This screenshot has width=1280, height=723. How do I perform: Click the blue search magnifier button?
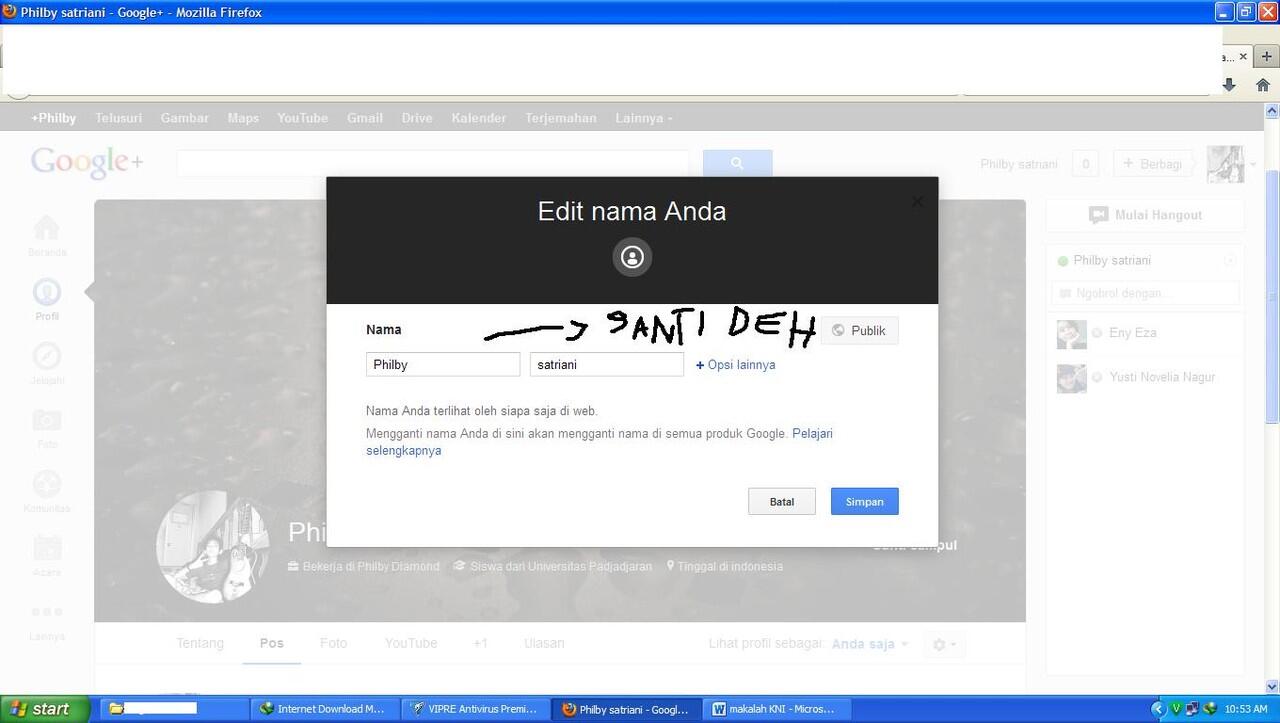click(737, 163)
